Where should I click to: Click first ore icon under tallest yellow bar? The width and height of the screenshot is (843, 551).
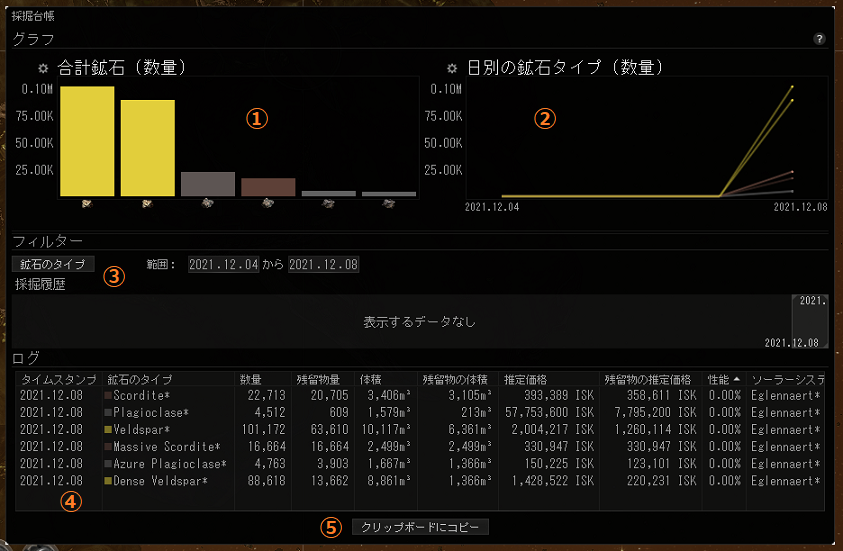click(87, 203)
